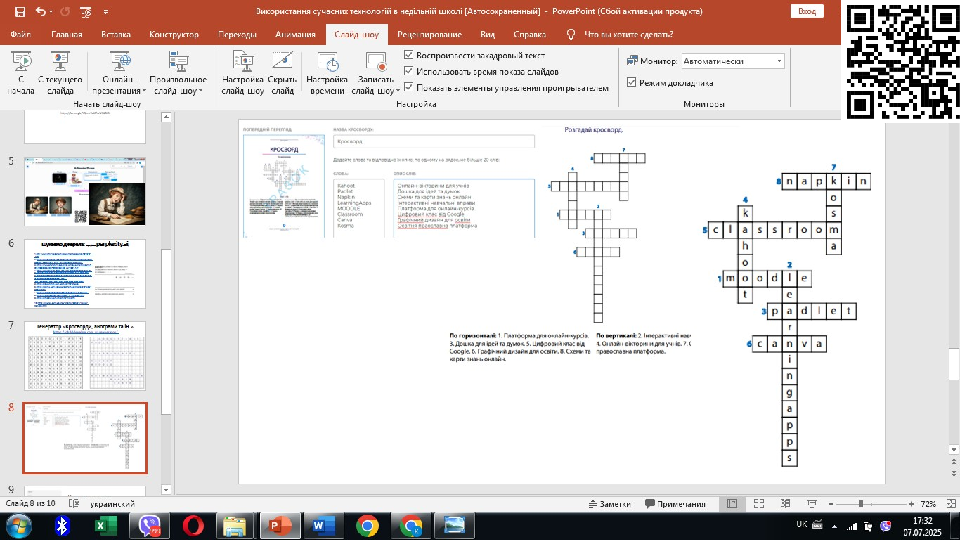Open File Explorer folder in taskbar

click(x=234, y=526)
